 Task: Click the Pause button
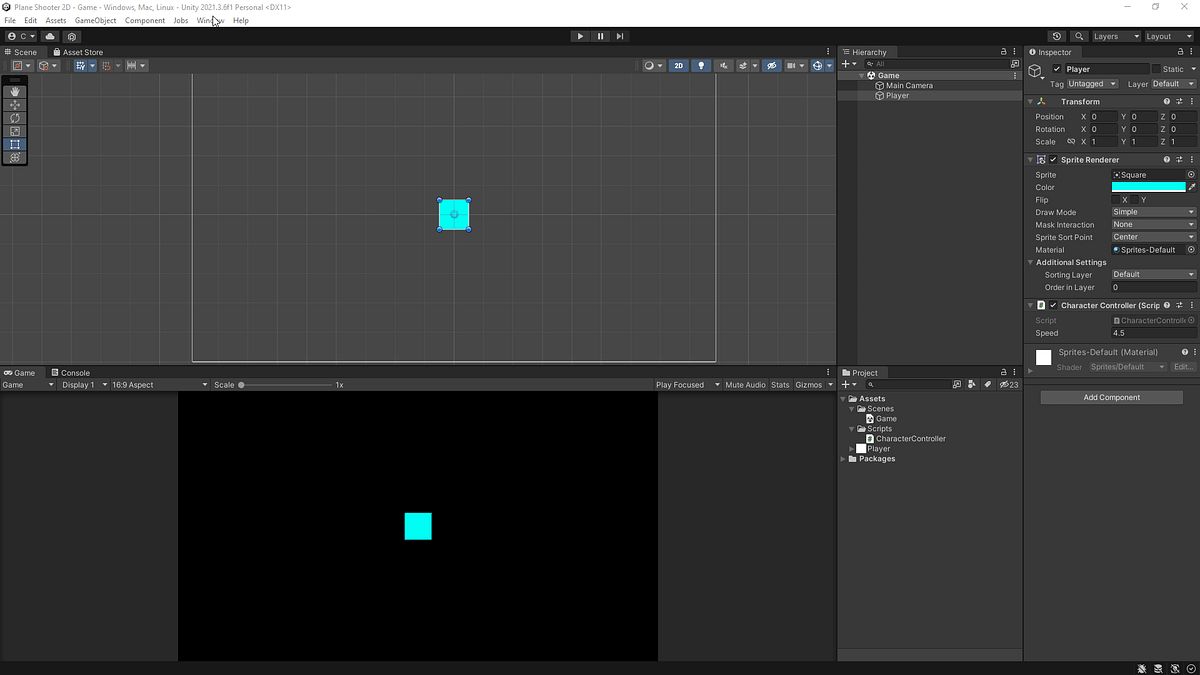(600, 36)
